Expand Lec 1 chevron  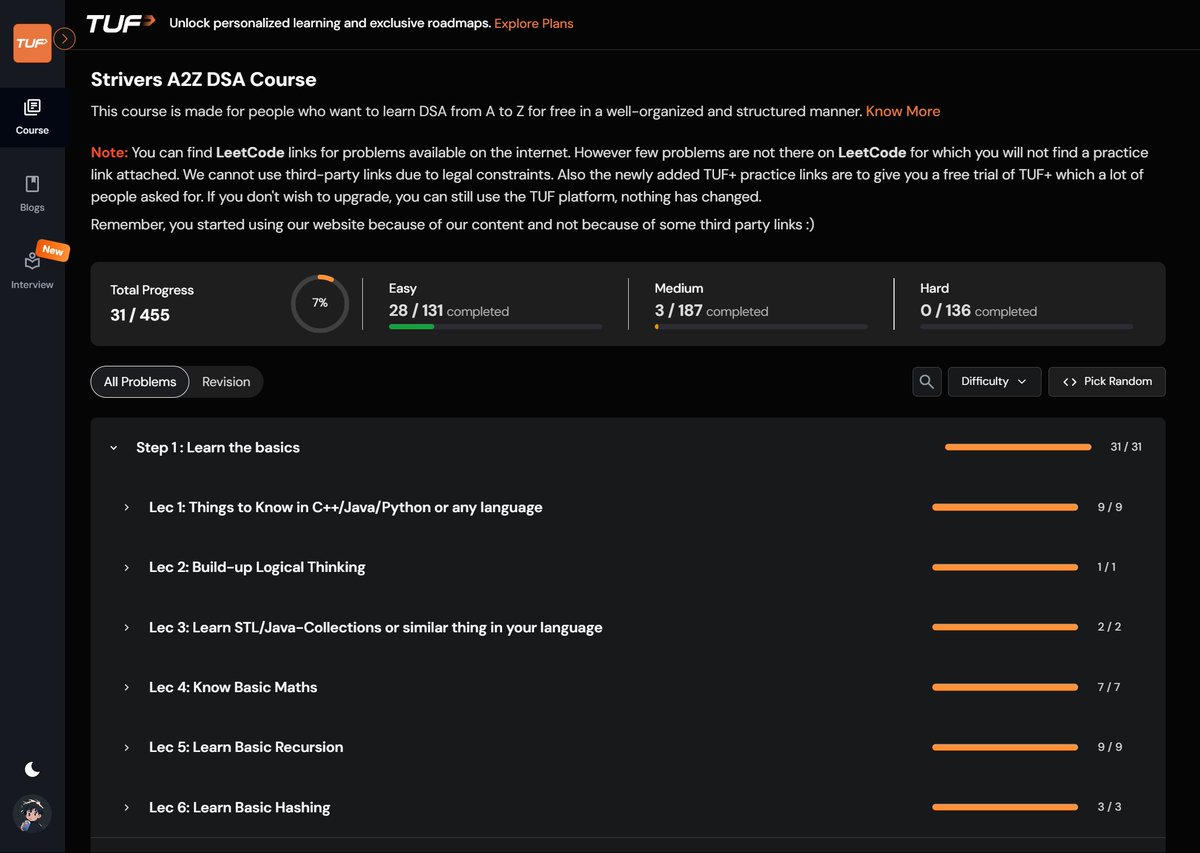pos(127,508)
